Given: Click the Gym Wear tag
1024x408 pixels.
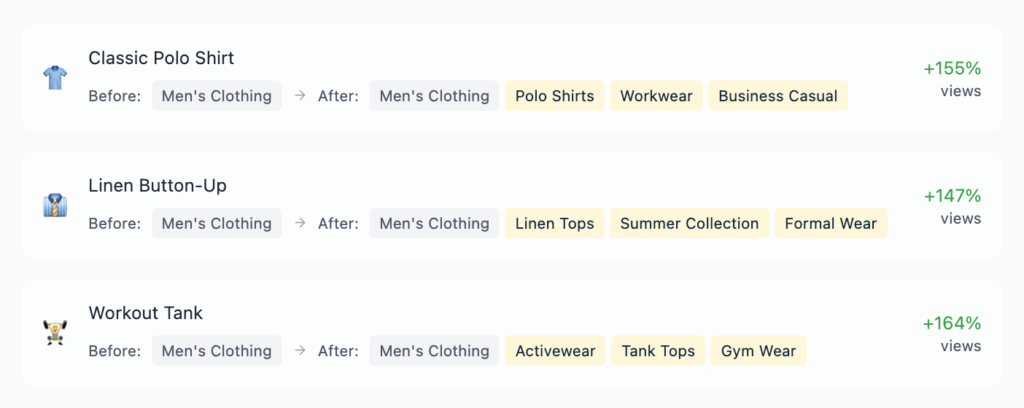Looking at the screenshot, I should (758, 350).
